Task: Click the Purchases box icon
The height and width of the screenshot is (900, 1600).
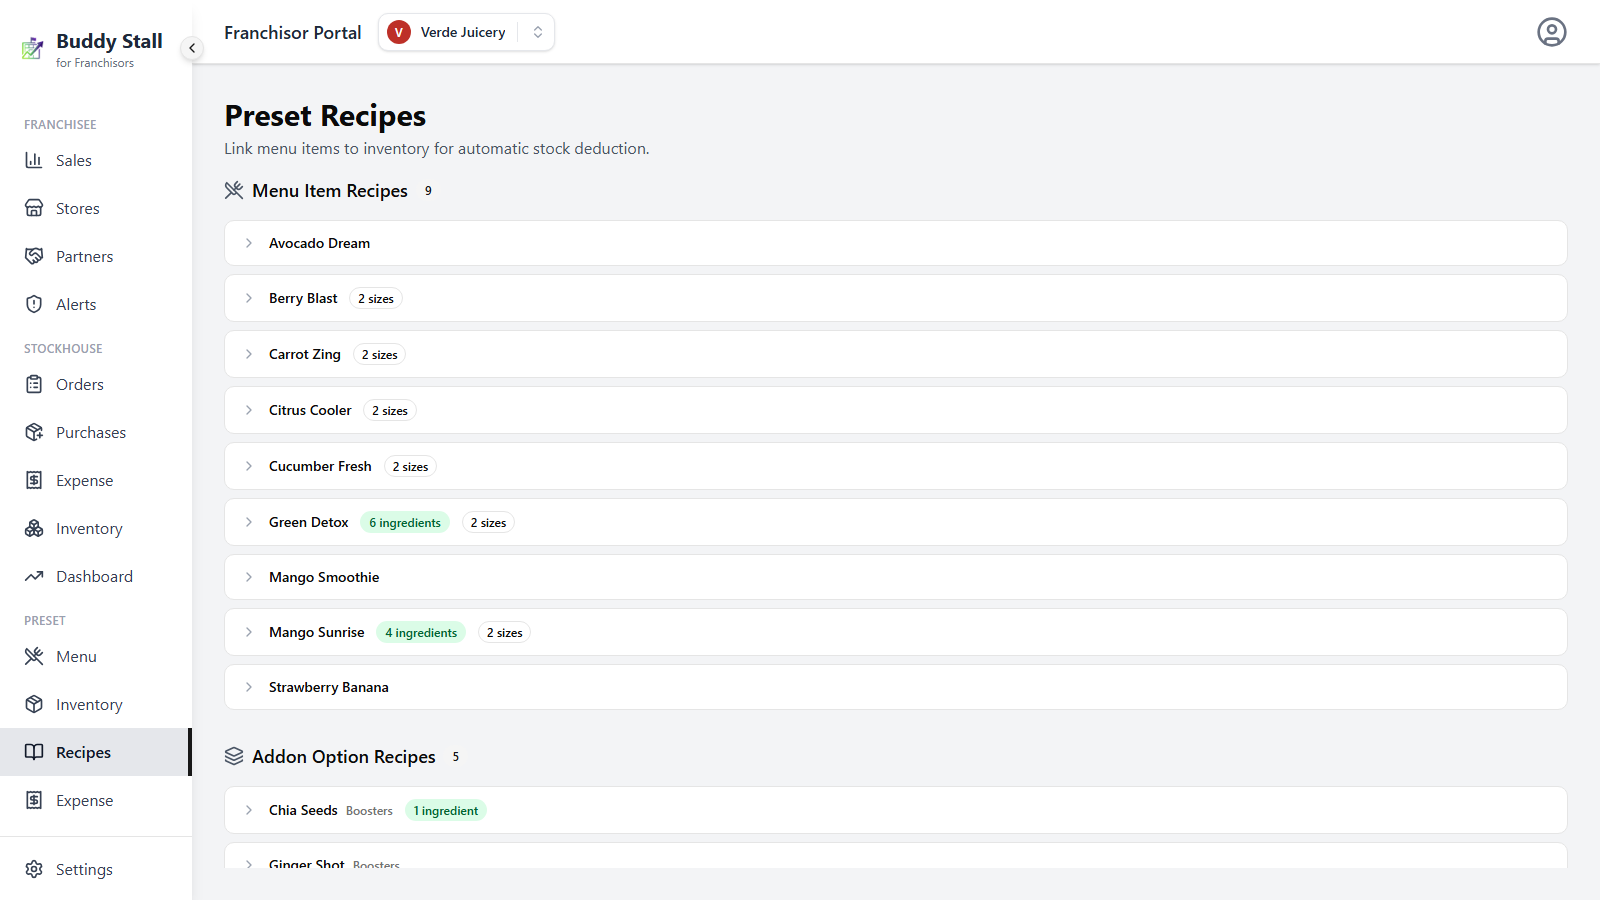Action: point(34,432)
